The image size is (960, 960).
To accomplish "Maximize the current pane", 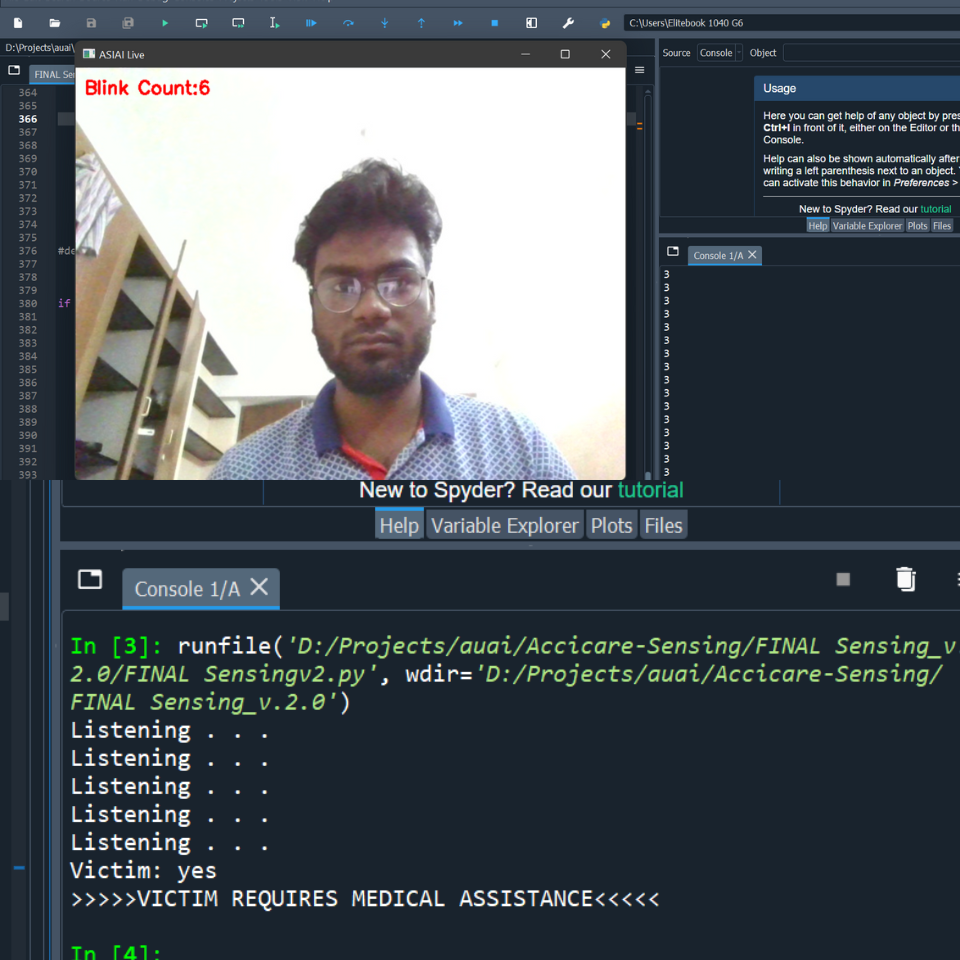I will [x=531, y=23].
